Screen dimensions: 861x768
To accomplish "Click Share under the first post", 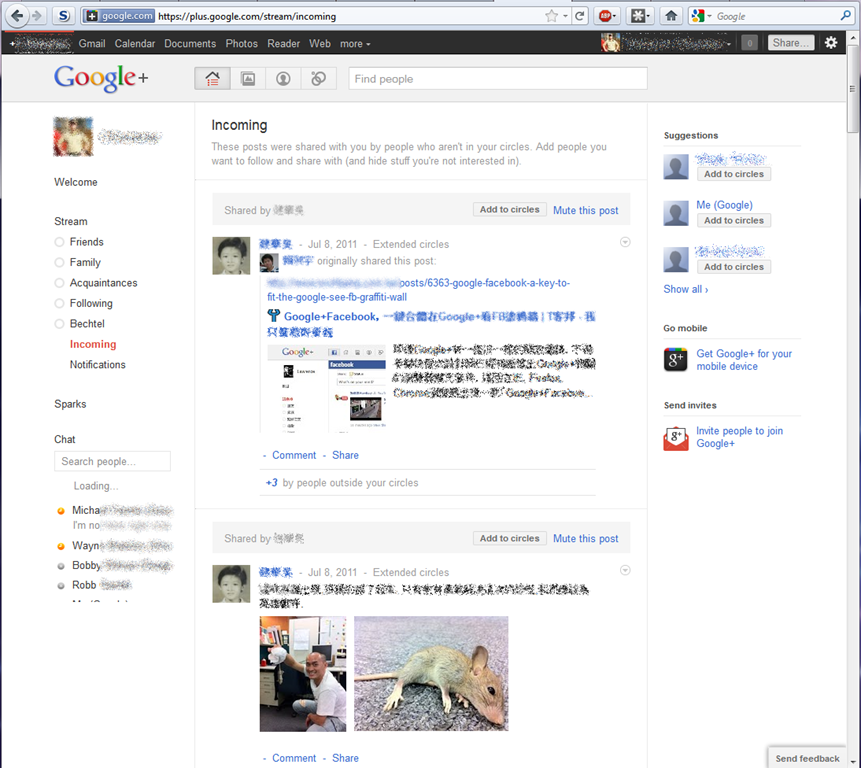I will 345,455.
